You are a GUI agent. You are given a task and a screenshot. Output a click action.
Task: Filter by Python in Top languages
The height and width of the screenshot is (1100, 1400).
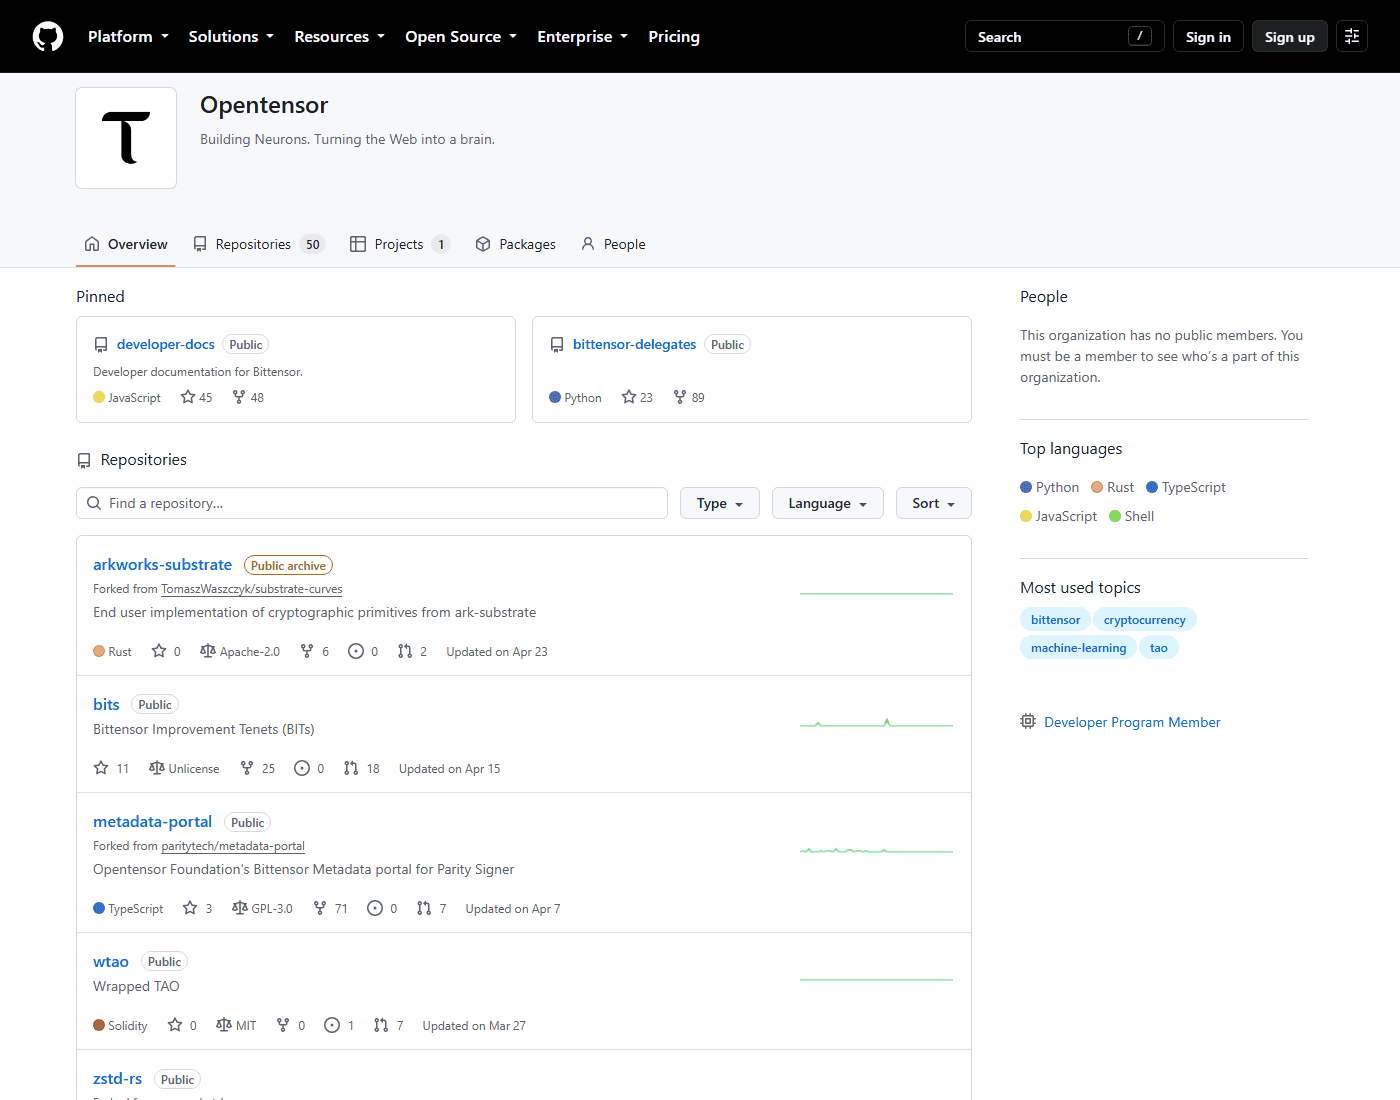(x=1050, y=487)
